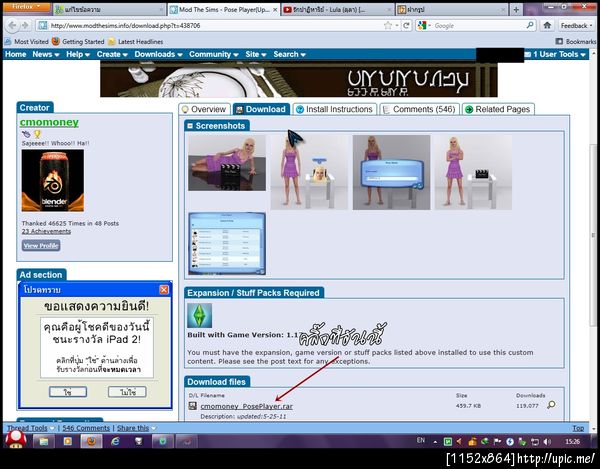The width and height of the screenshot is (600, 469).
Task: Open the Blender can avatar image
Action: pyautogui.click(x=53, y=181)
